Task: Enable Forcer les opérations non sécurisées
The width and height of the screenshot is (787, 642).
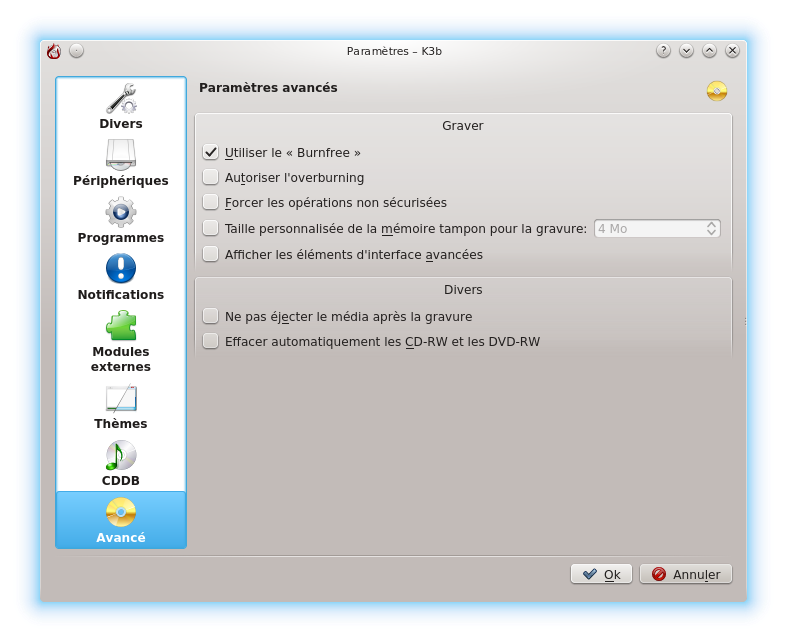Action: click(x=210, y=202)
